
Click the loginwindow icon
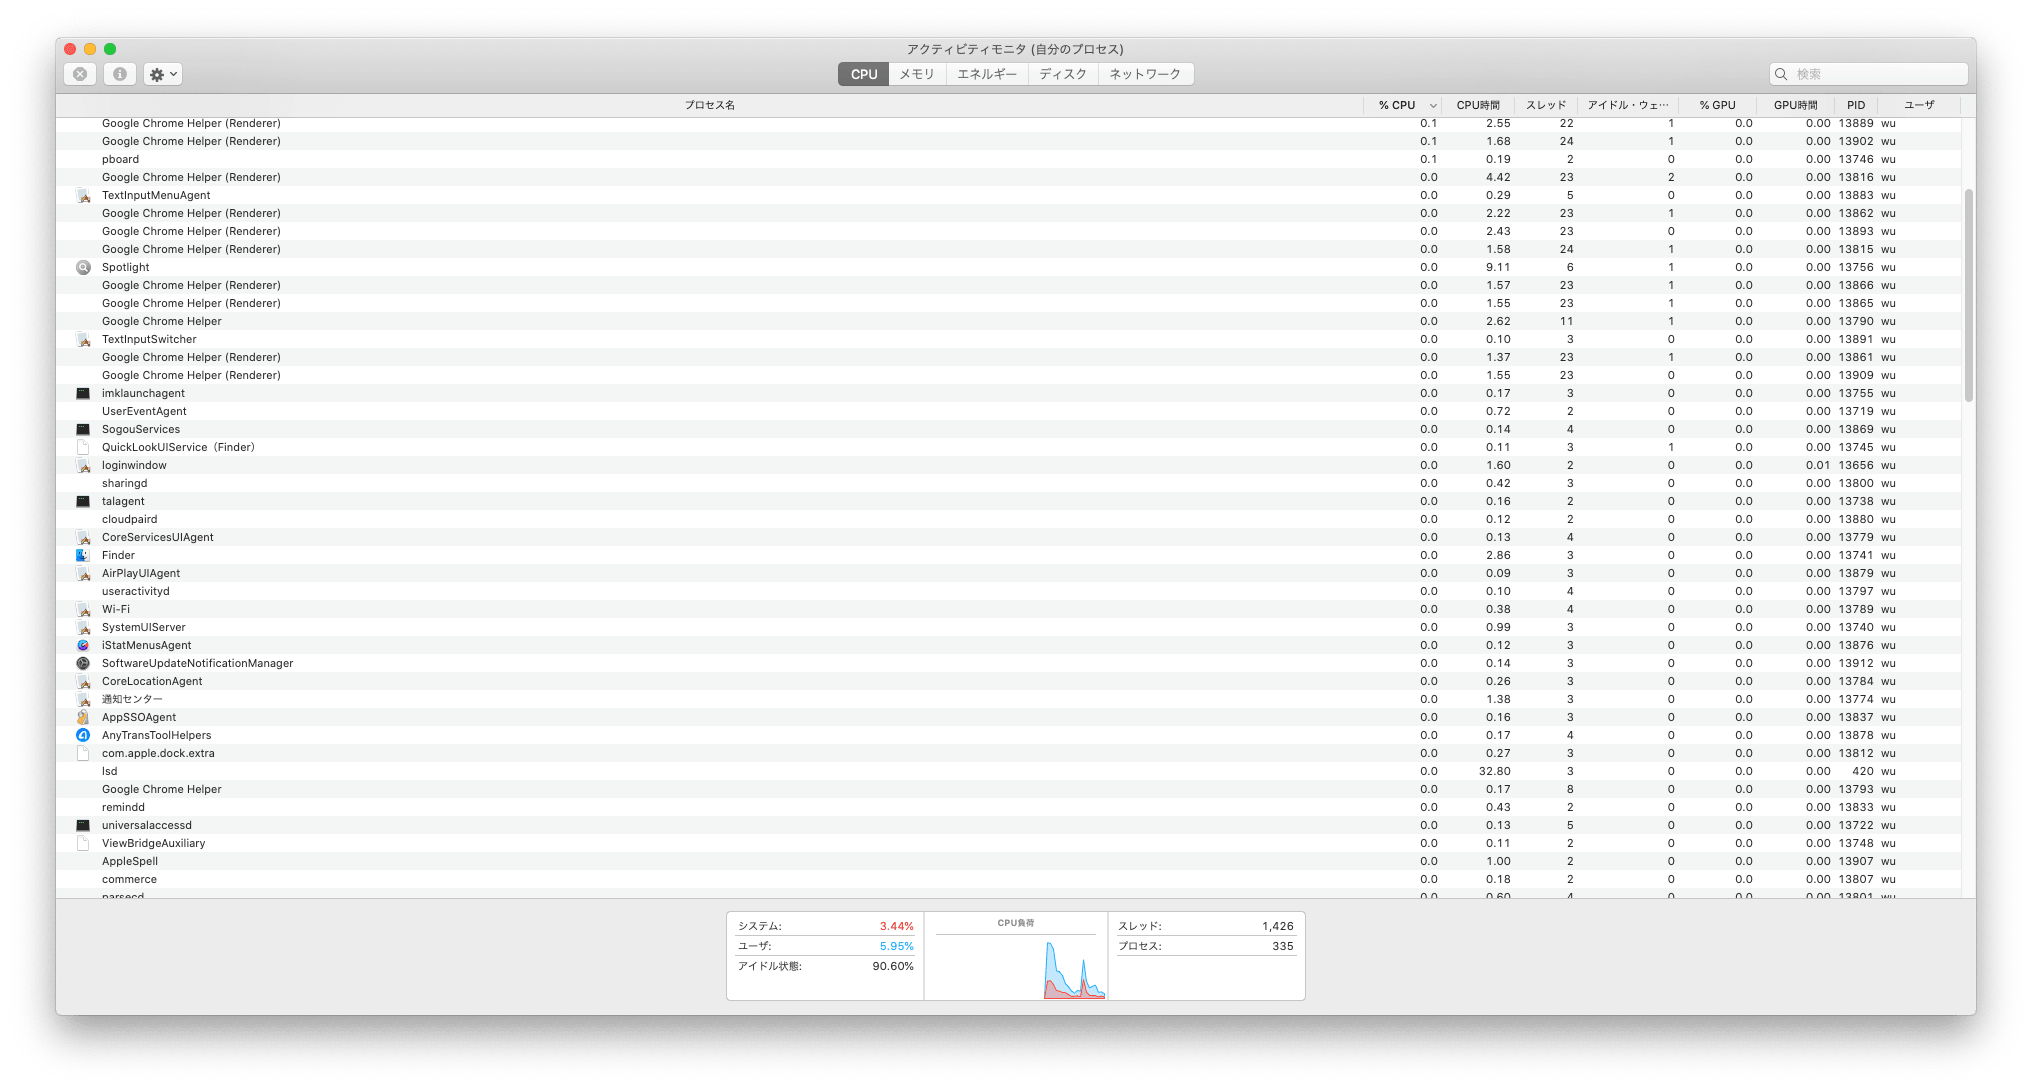point(83,465)
